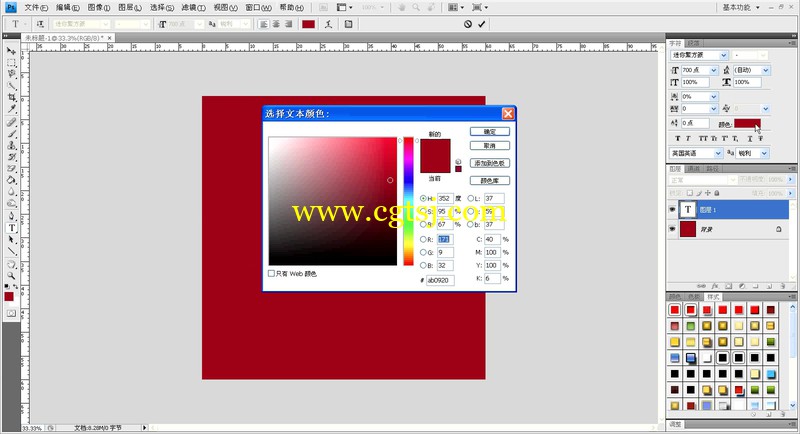Apply Faux Italic in Character panel

(x=688, y=138)
